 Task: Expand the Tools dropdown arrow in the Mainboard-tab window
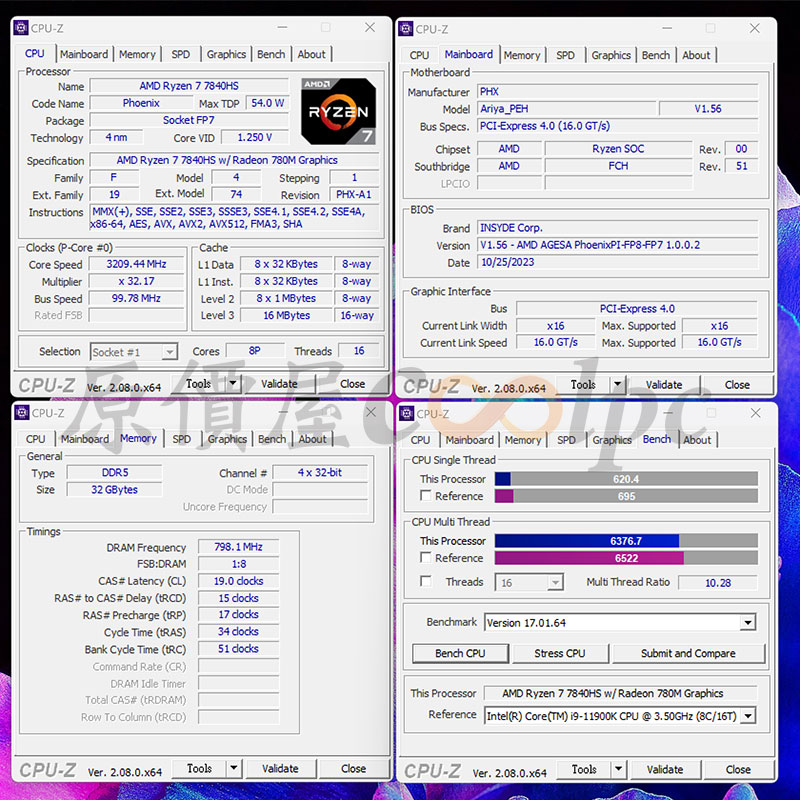618,384
